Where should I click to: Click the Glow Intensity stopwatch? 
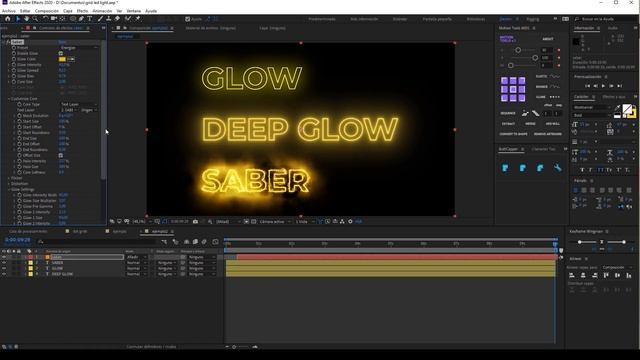[x=13, y=64]
